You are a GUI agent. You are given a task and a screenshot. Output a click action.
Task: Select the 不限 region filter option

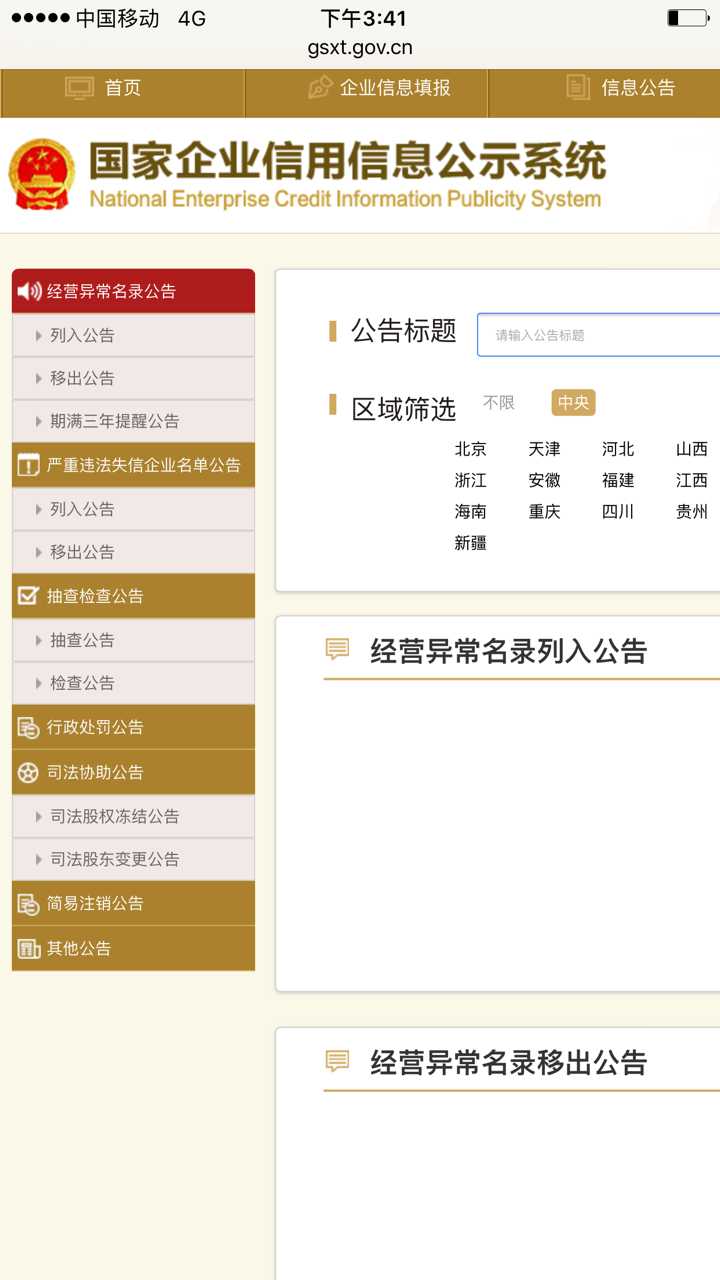(x=498, y=402)
